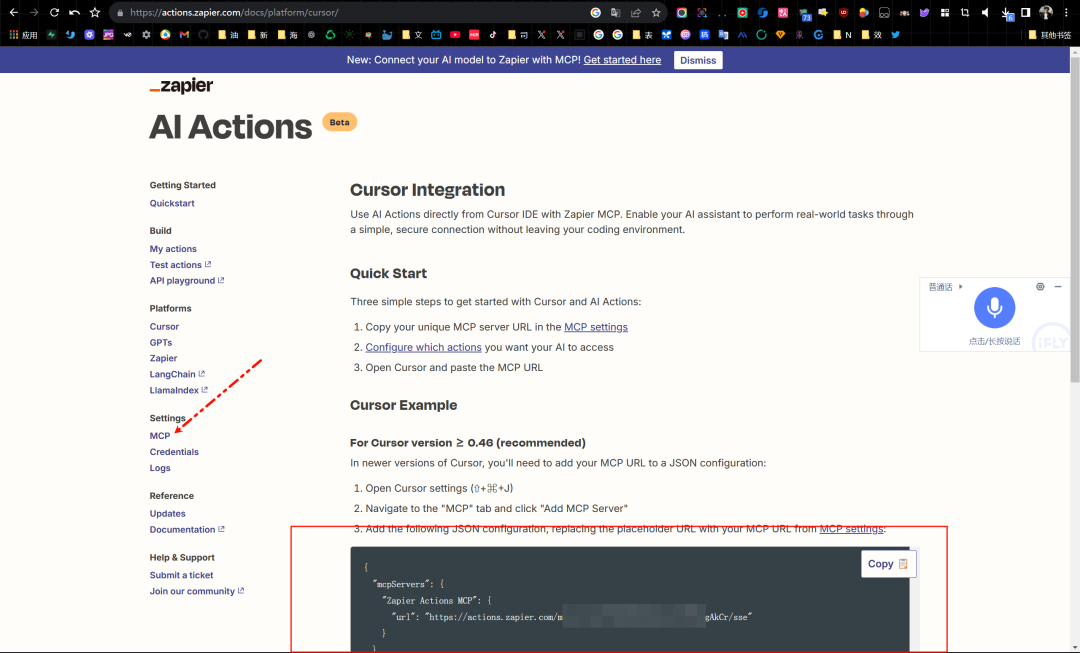1080x653 pixels.
Task: Open MCP settings link in Quick Start step 1
Action: click(x=596, y=327)
